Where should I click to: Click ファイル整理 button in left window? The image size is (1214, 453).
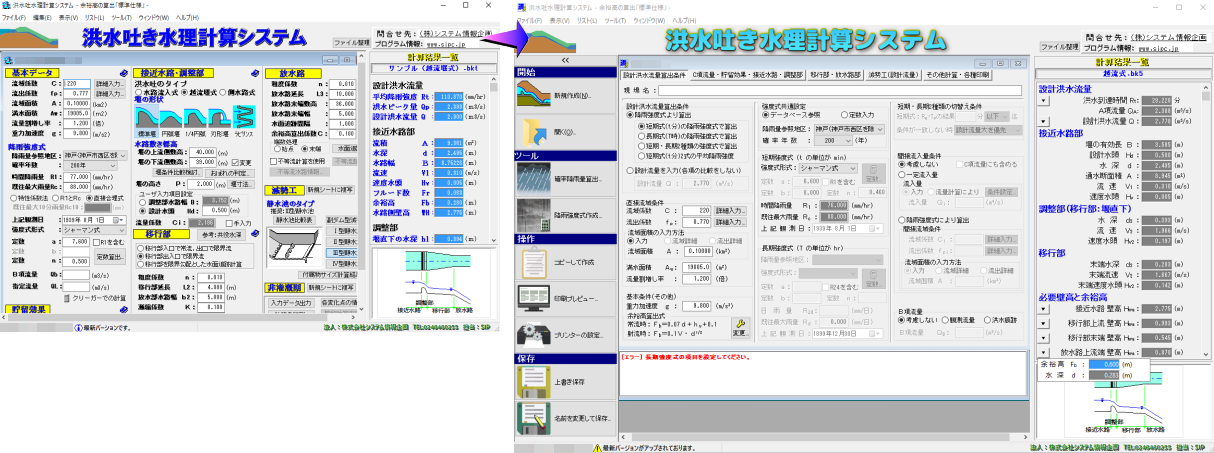351,43
